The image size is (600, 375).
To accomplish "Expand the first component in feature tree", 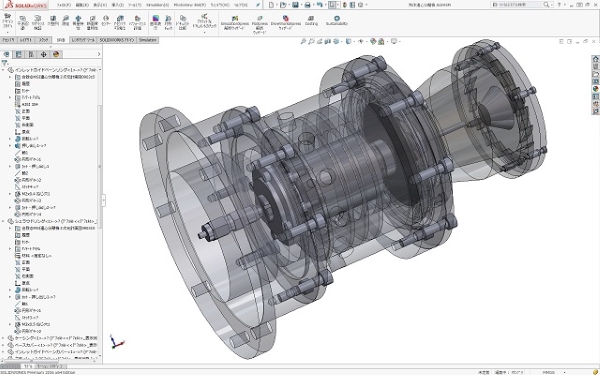I will (x=3, y=70).
